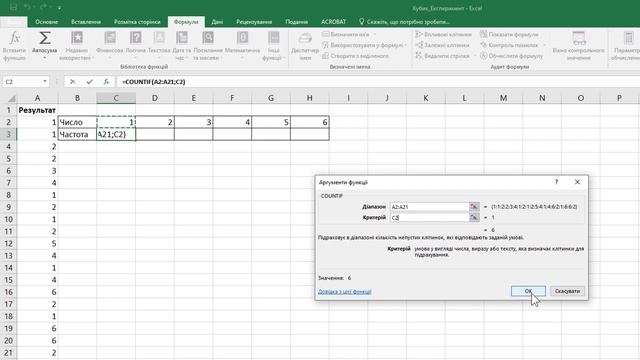Click Remove Arrows ribbon command
Screen dimensions: 640x360
pyautogui.click(x=445, y=56)
